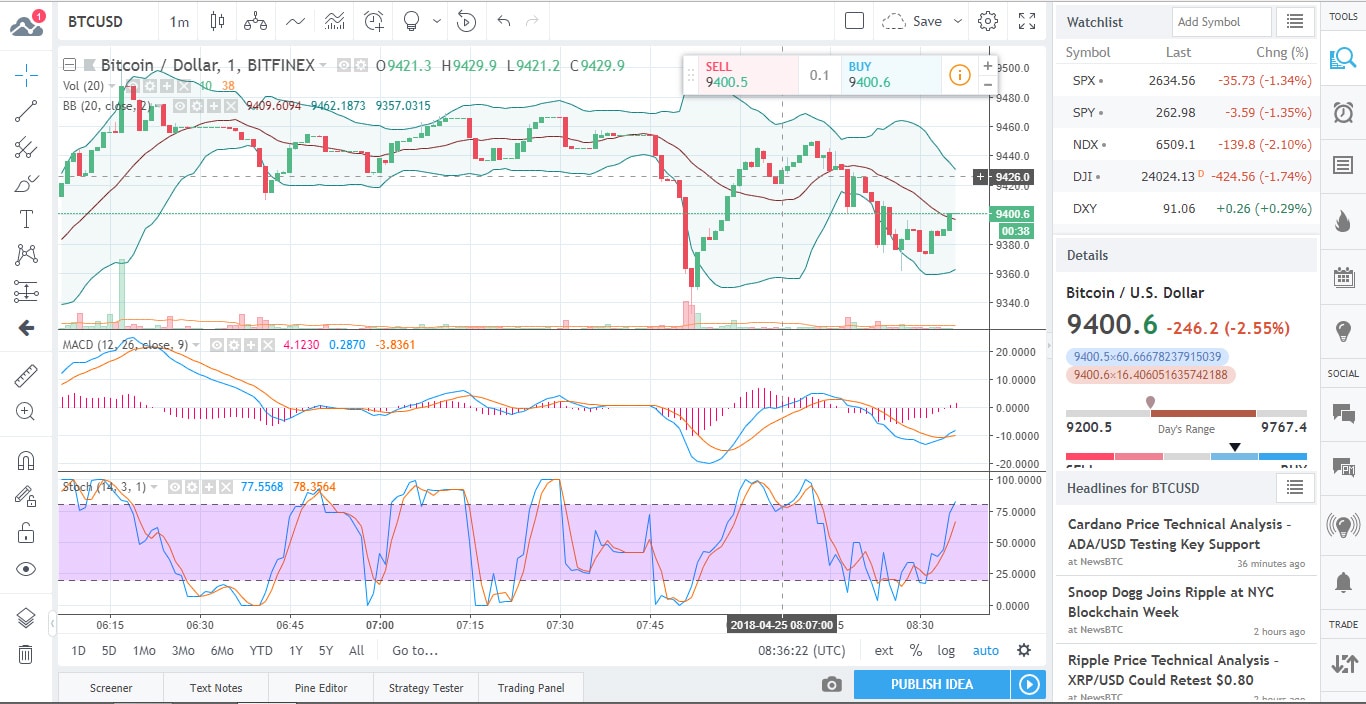Select the zoom in magnifier tool
Viewport: 1366px width, 704px height.
[x=26, y=411]
